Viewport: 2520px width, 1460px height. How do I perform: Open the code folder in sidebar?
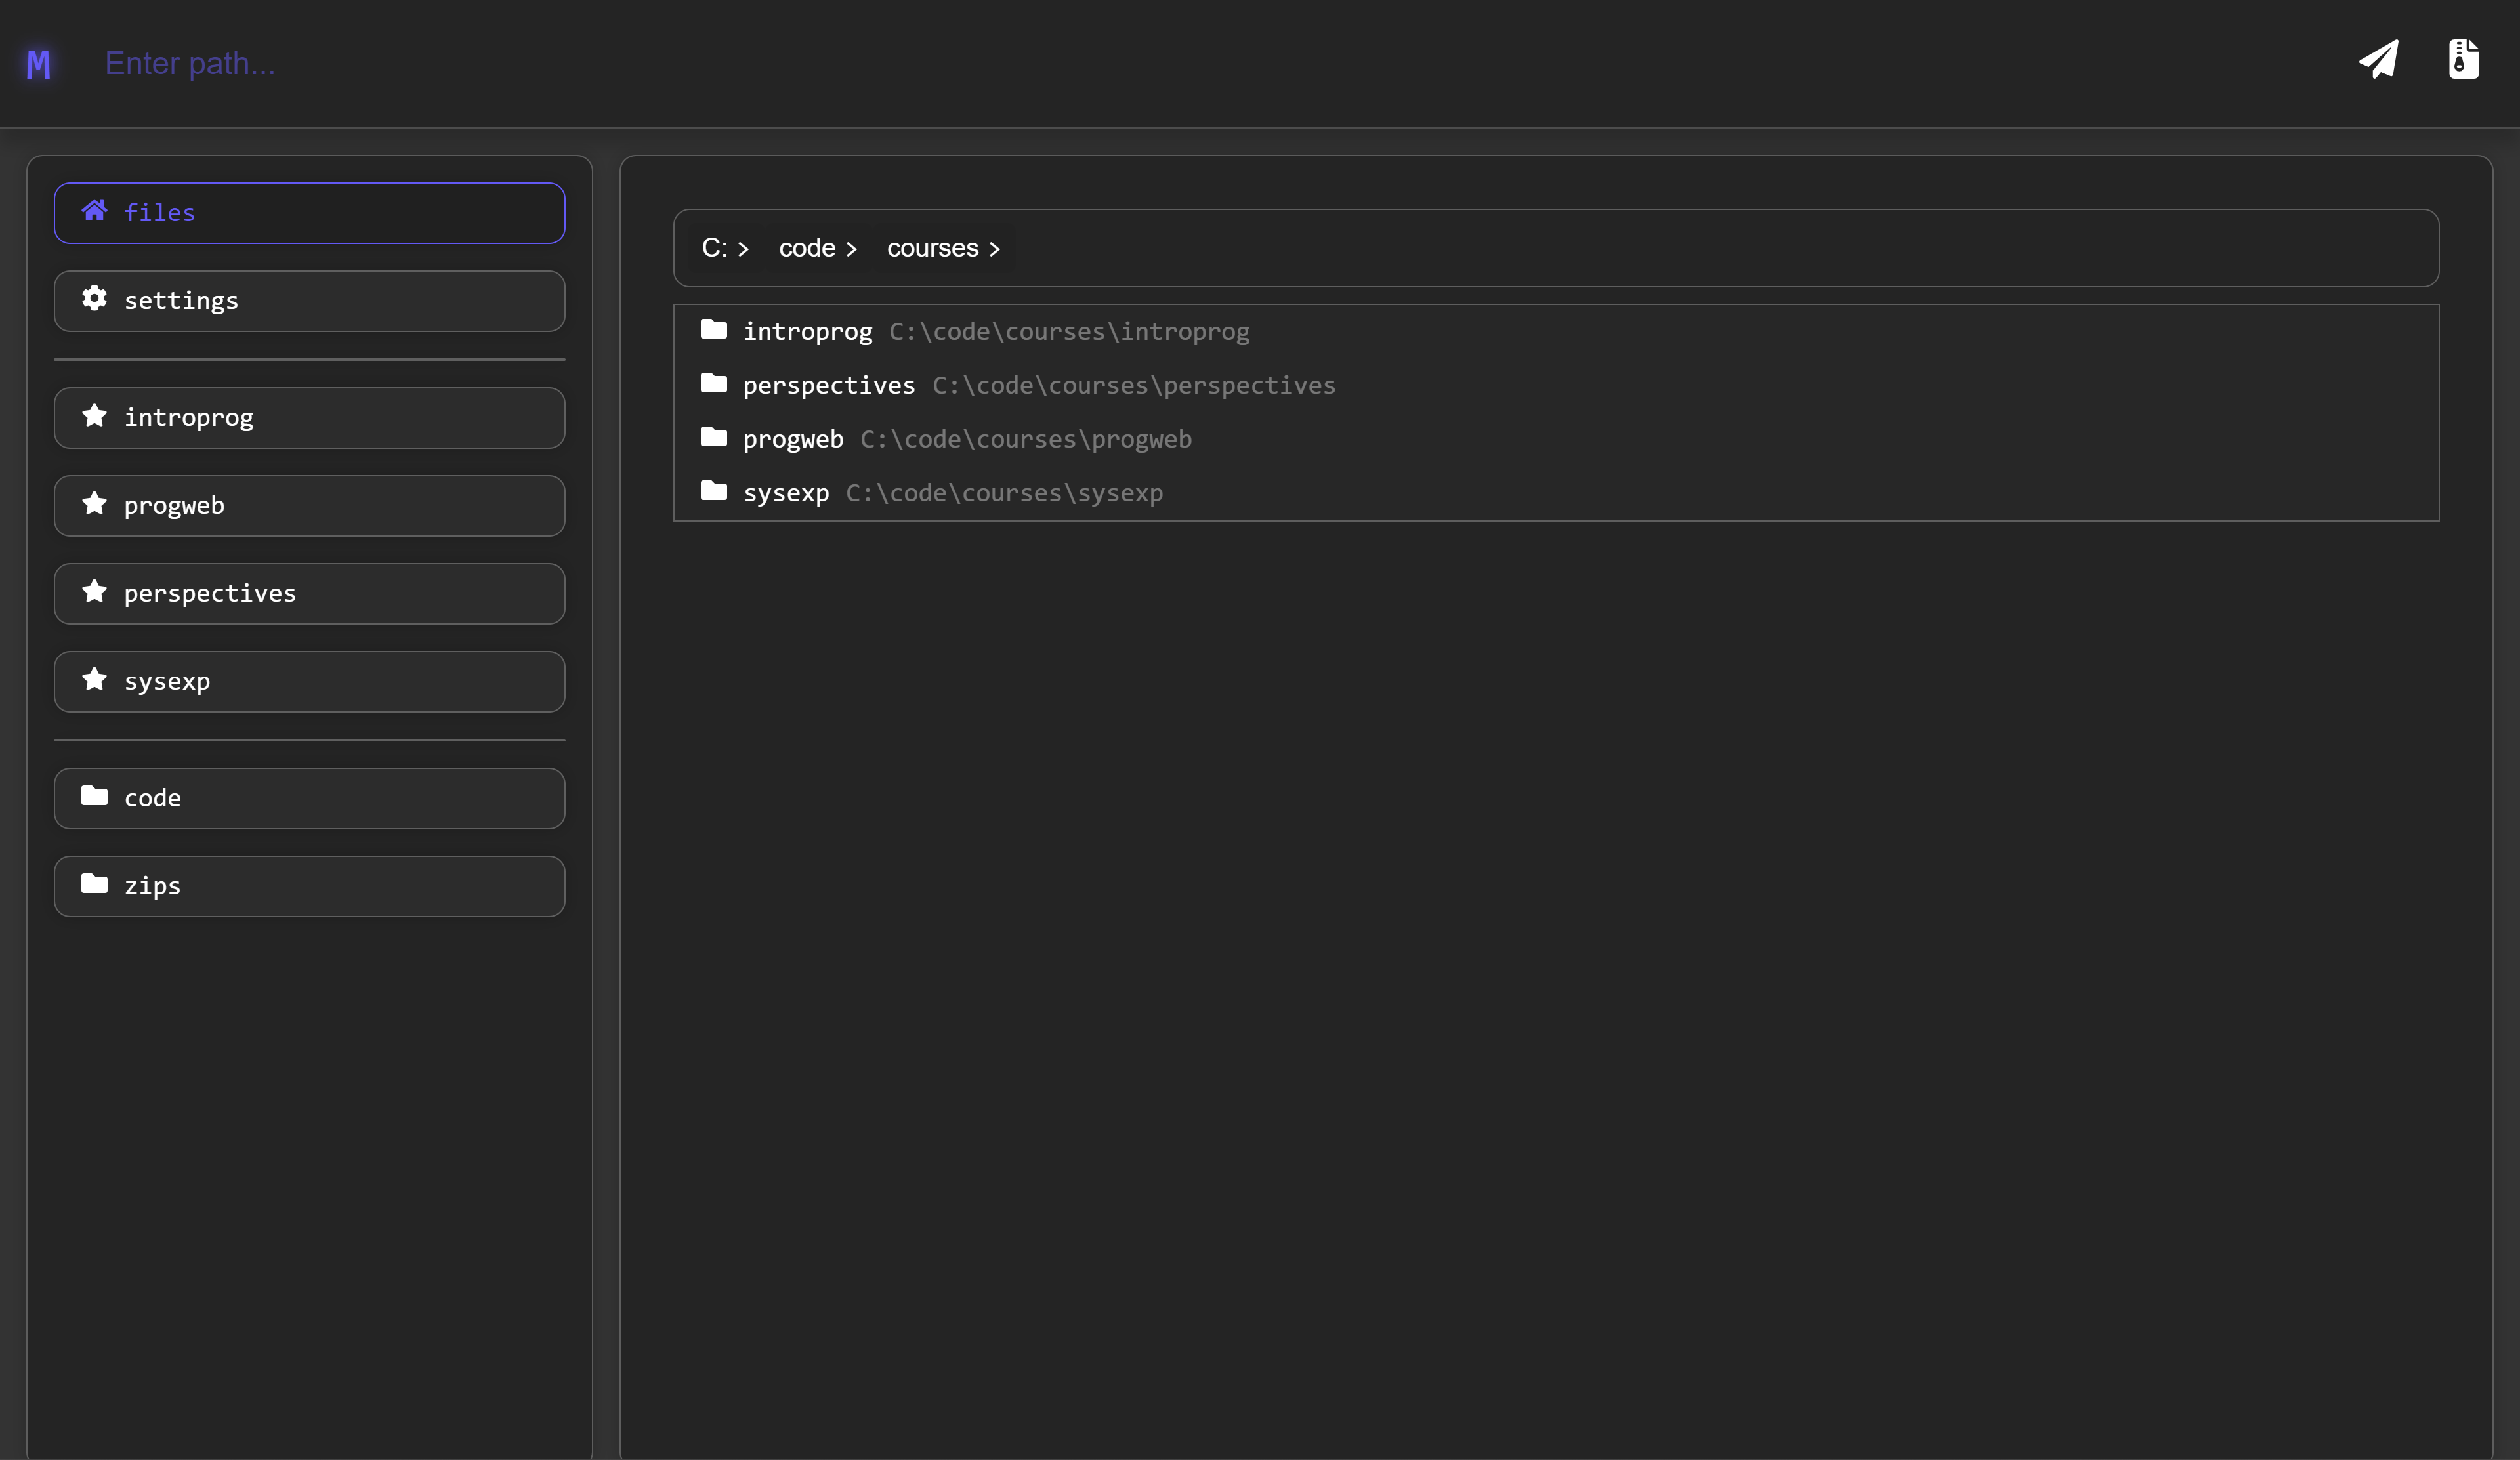tap(309, 799)
